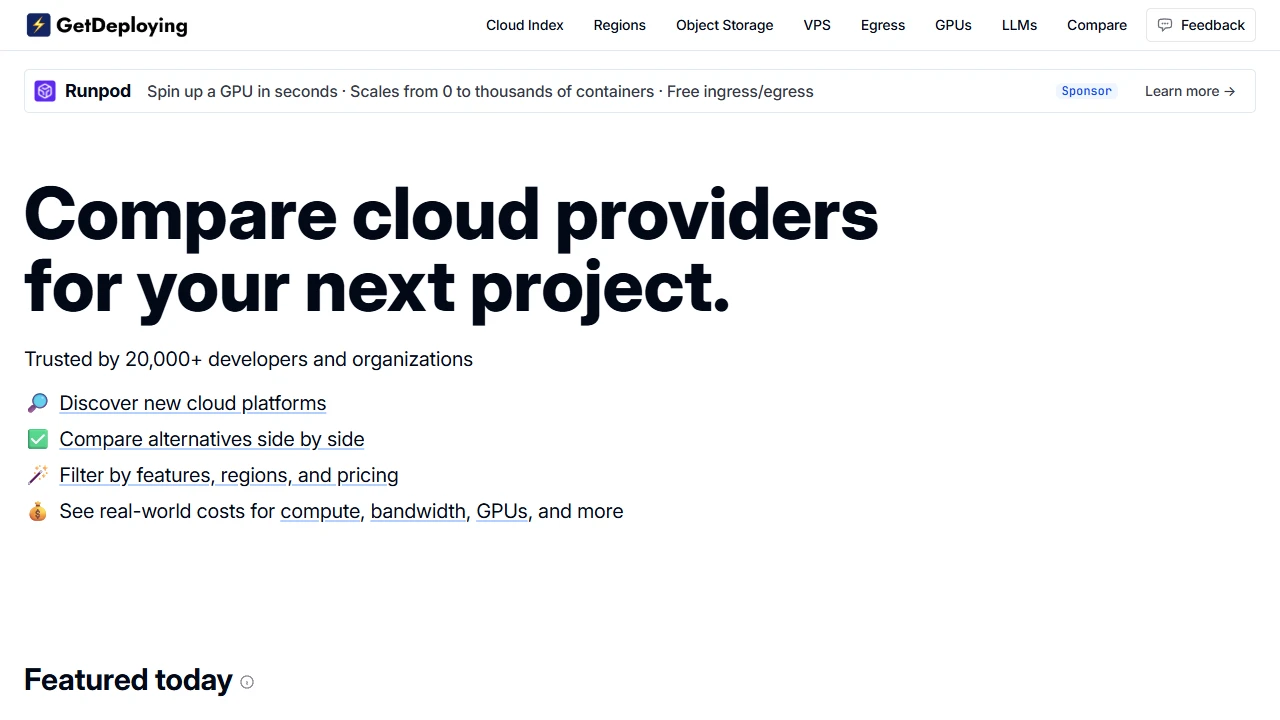Click the info icon next to Featured today
1280x720 pixels.
[246, 681]
